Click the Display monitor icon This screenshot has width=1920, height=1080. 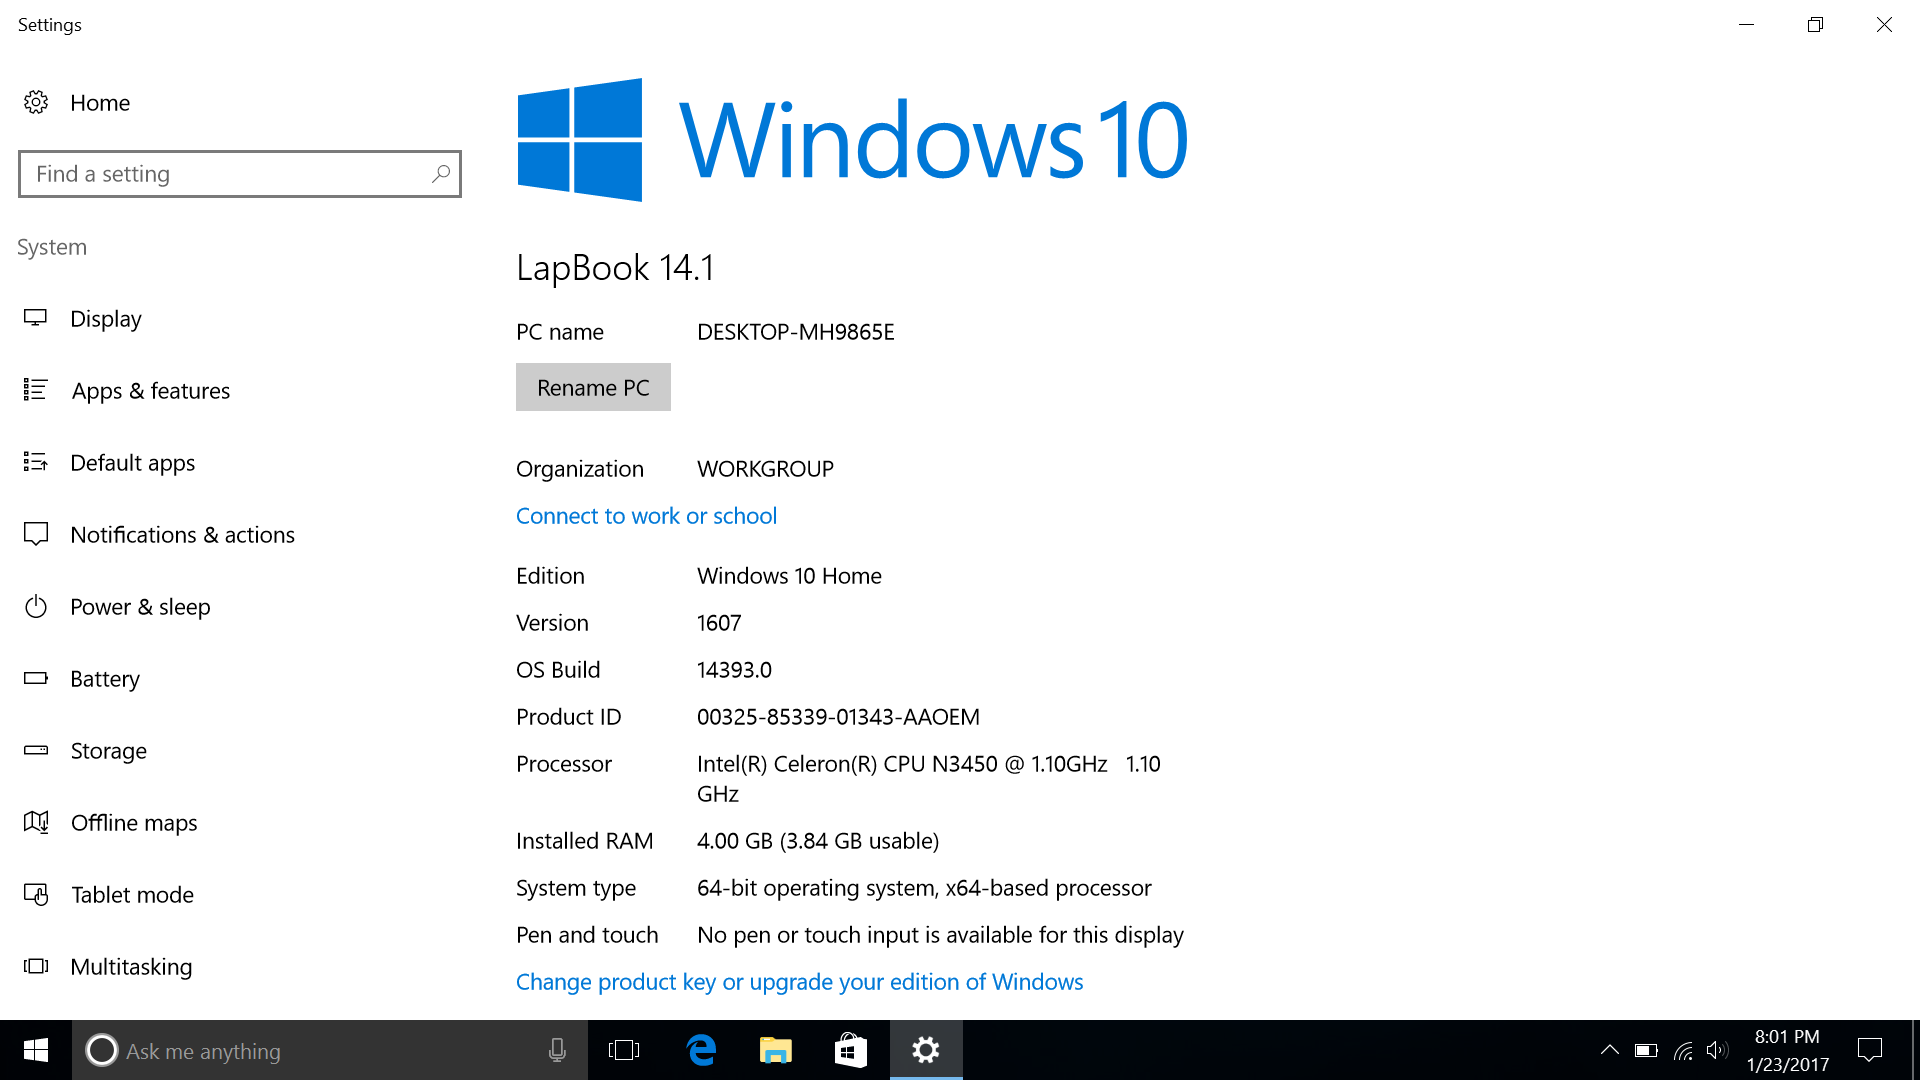point(36,318)
